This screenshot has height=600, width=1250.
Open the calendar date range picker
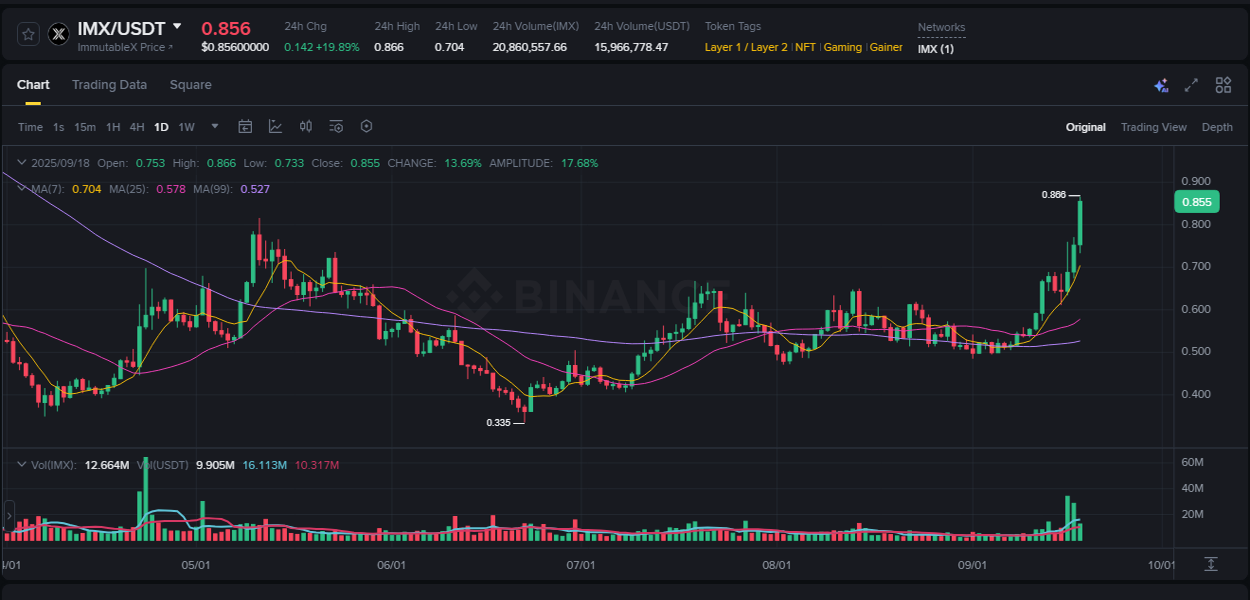[x=245, y=126]
